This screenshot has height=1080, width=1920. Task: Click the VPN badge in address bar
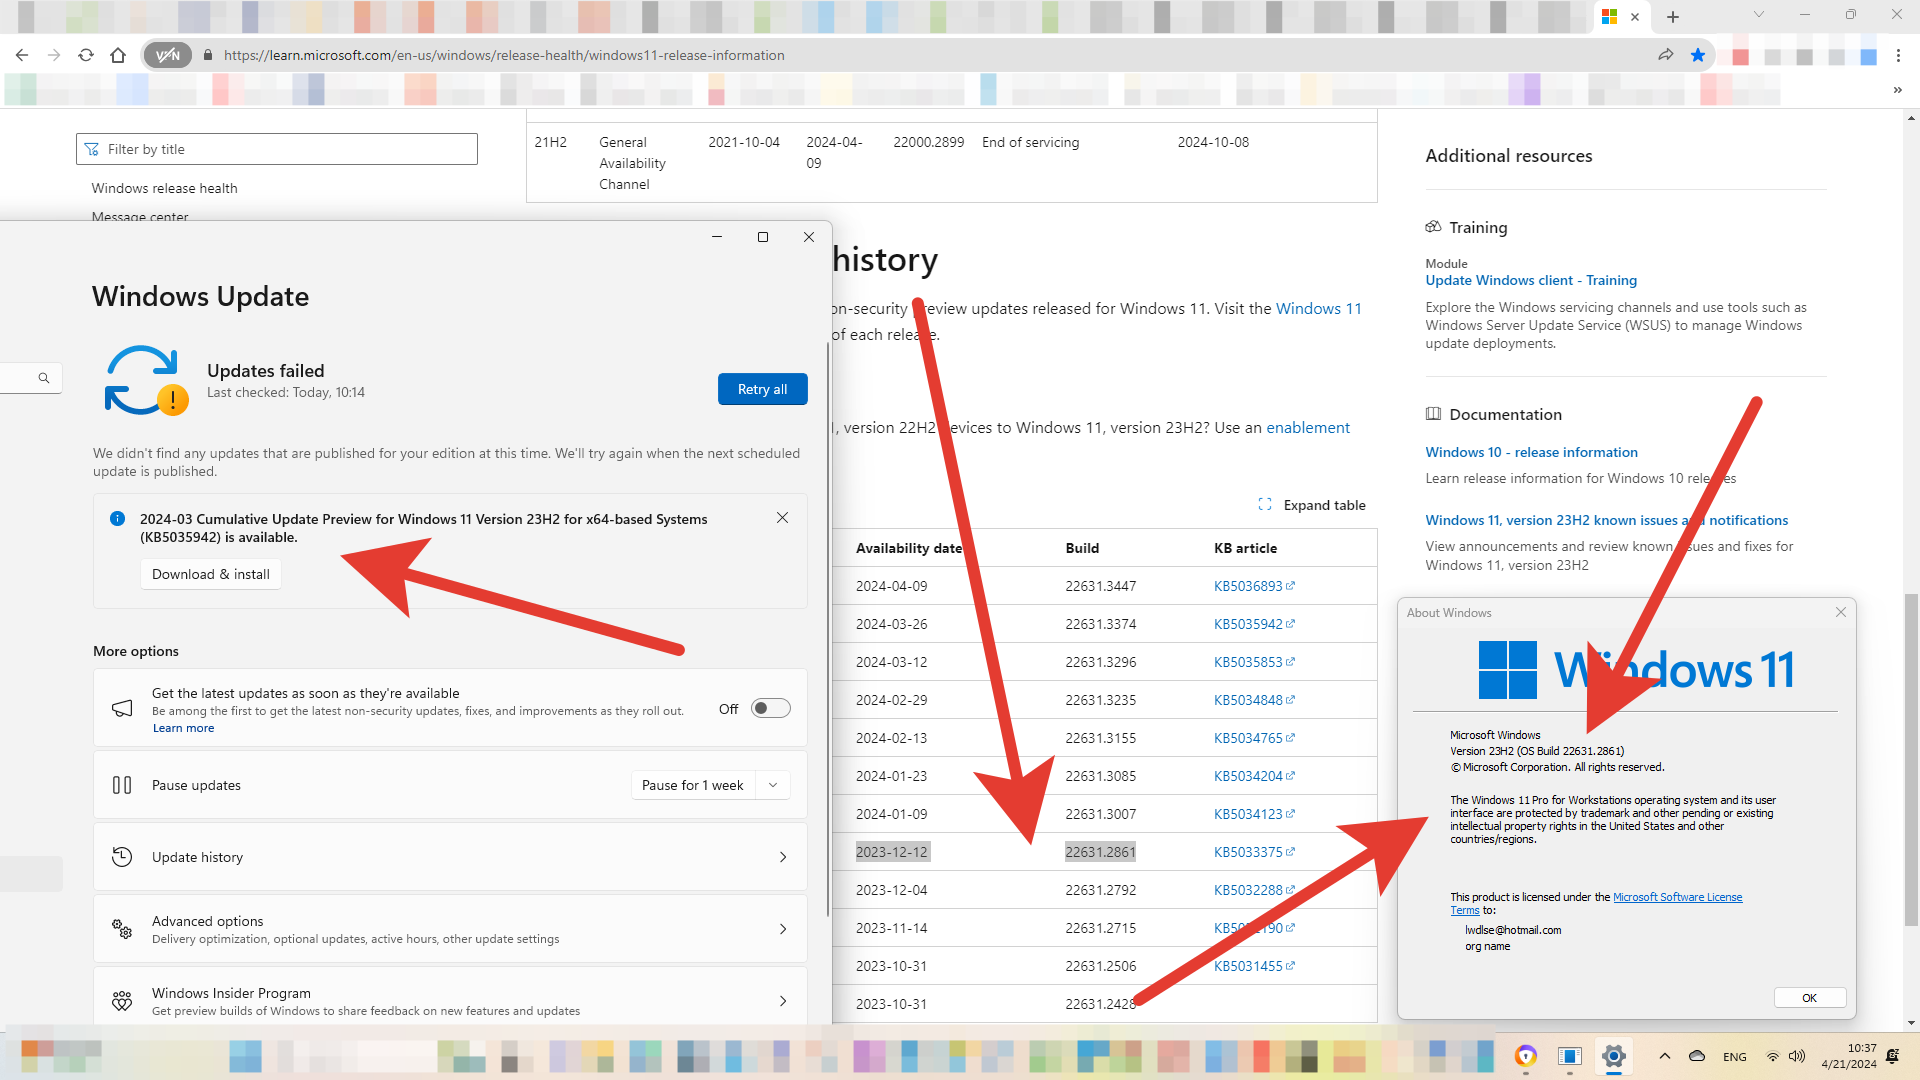167,55
